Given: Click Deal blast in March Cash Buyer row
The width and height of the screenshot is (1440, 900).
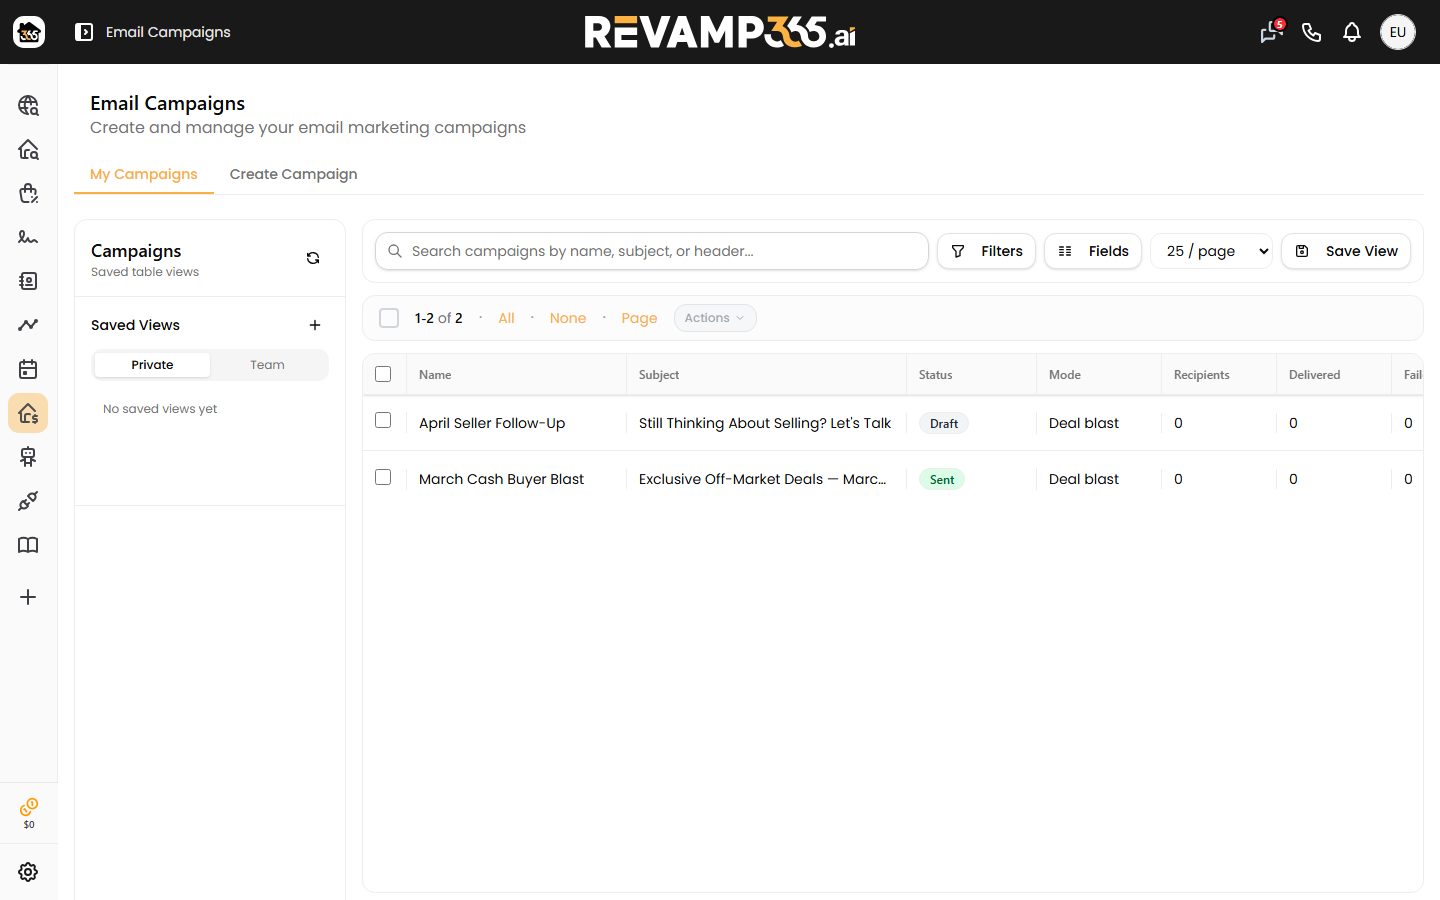Looking at the screenshot, I should click(x=1084, y=479).
